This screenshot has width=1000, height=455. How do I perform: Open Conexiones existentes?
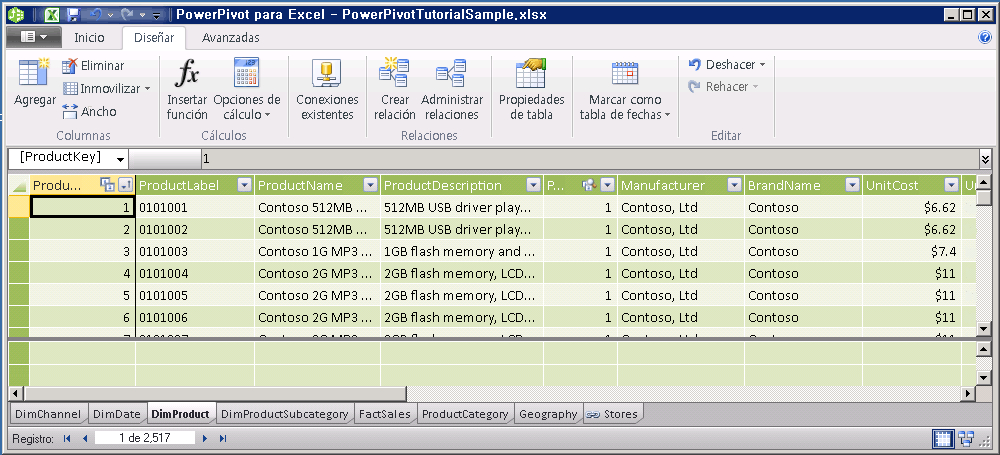(x=327, y=74)
